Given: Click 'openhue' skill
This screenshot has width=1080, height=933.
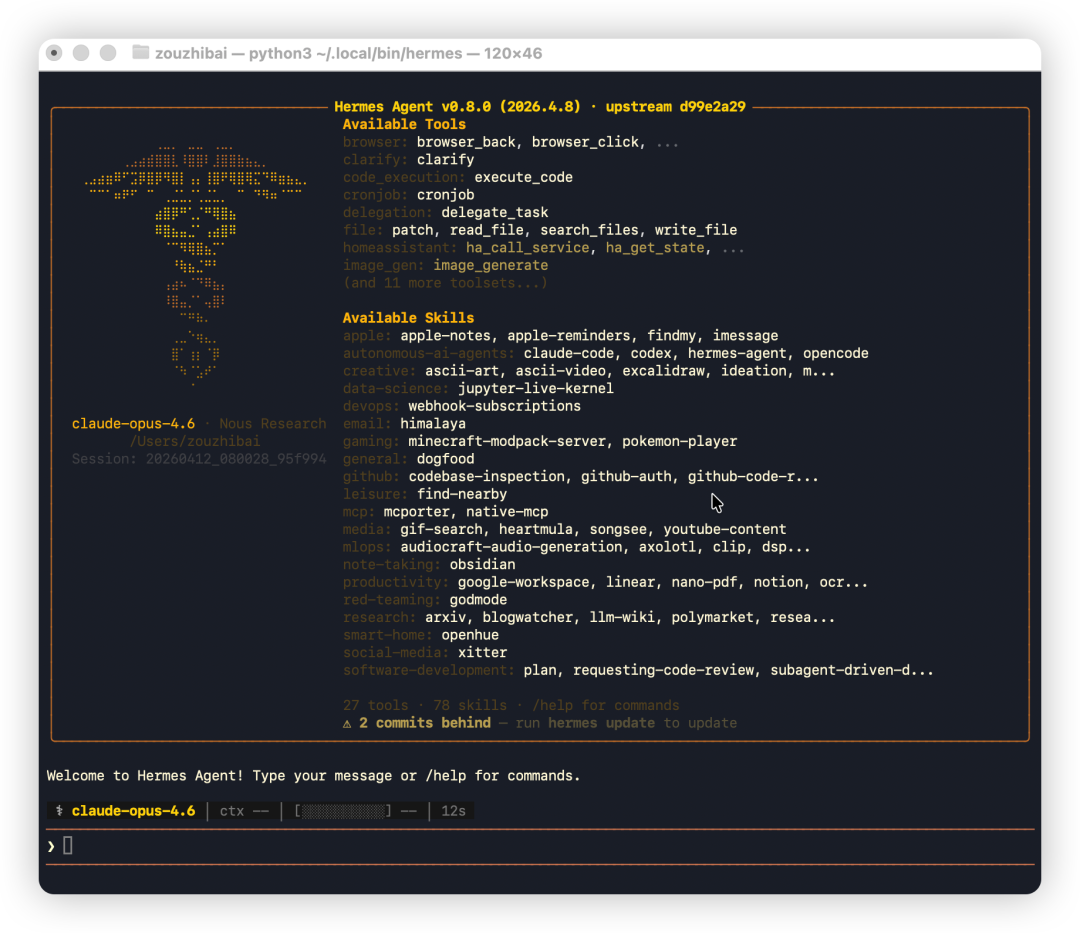Looking at the screenshot, I should 470,636.
